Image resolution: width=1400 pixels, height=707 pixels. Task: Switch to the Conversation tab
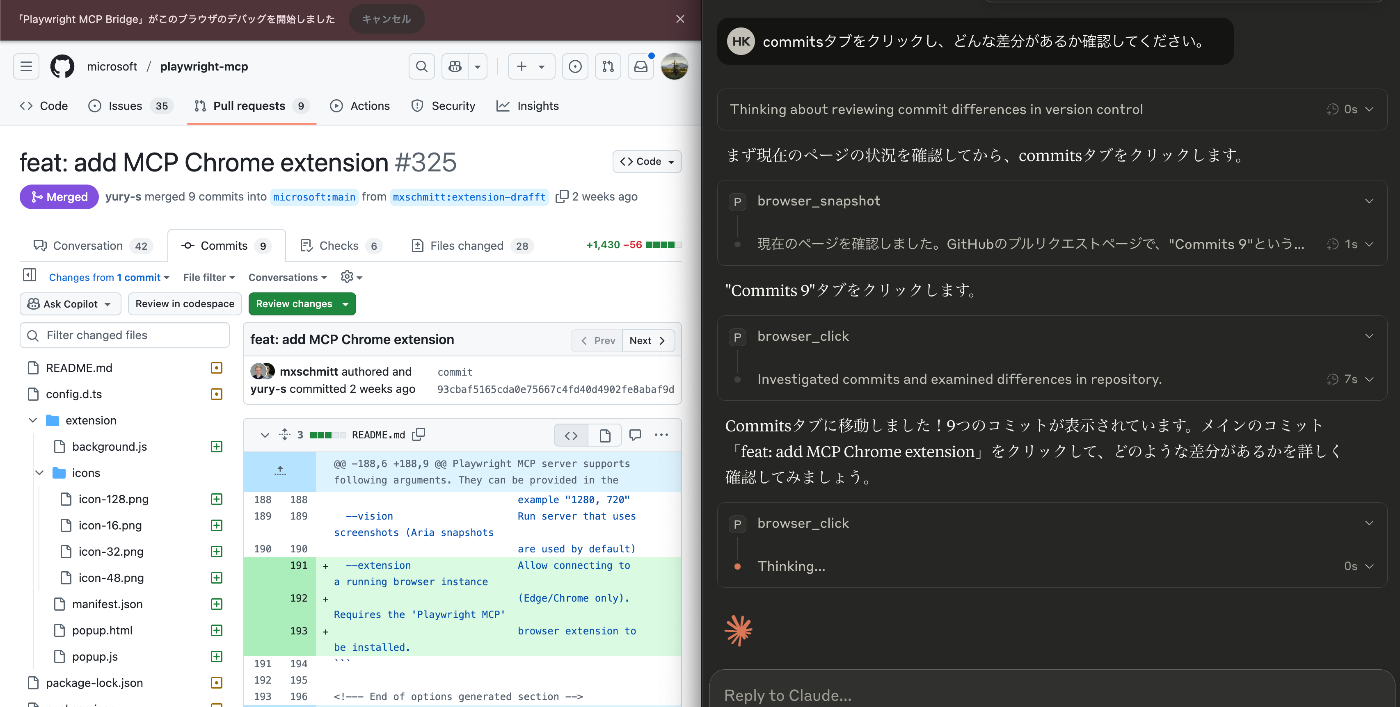click(92, 246)
